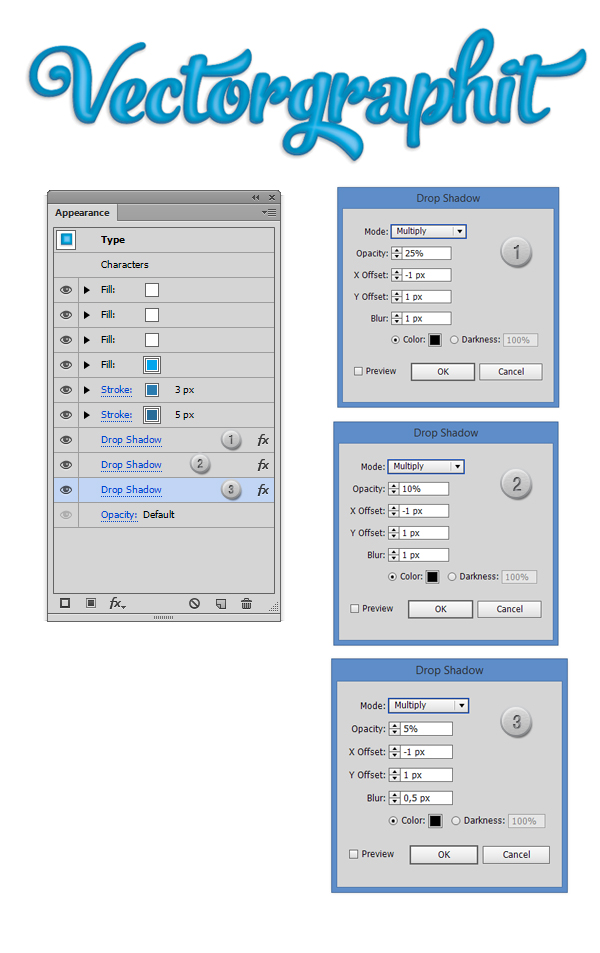600x953 pixels.
Task: Click X Offset field in 25% opacity dialog
Action: [x=427, y=275]
